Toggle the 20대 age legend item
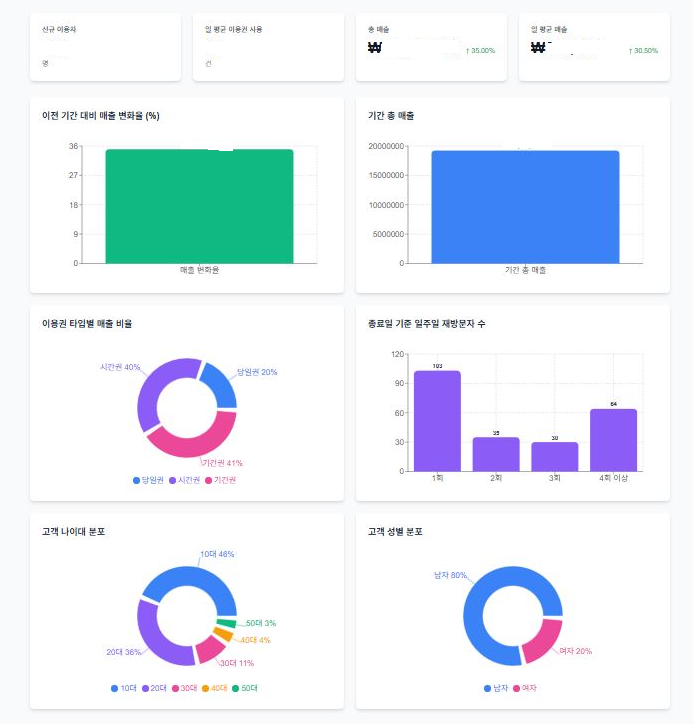Image resolution: width=693 pixels, height=724 pixels. coord(154,688)
